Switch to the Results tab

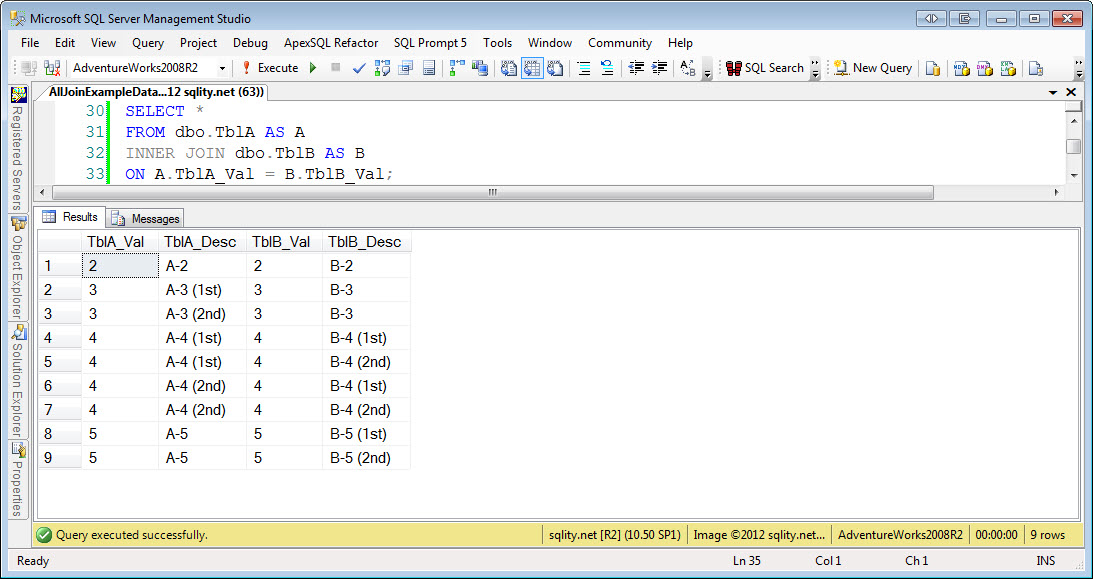pos(70,217)
